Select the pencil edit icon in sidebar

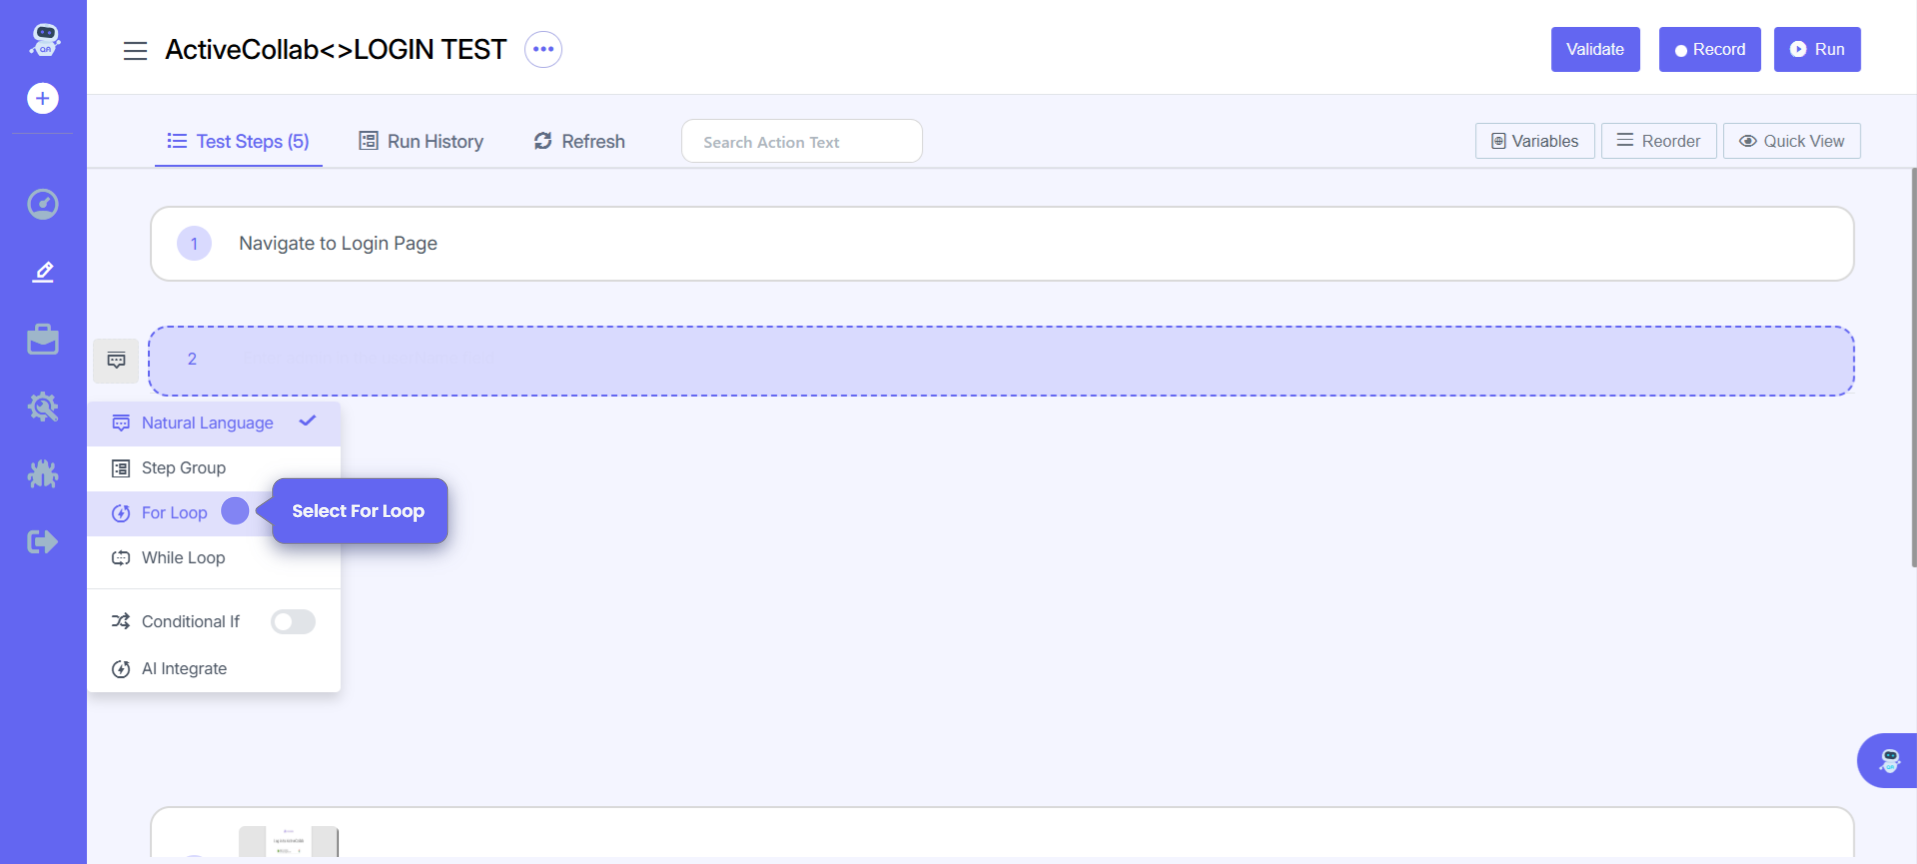[42, 272]
